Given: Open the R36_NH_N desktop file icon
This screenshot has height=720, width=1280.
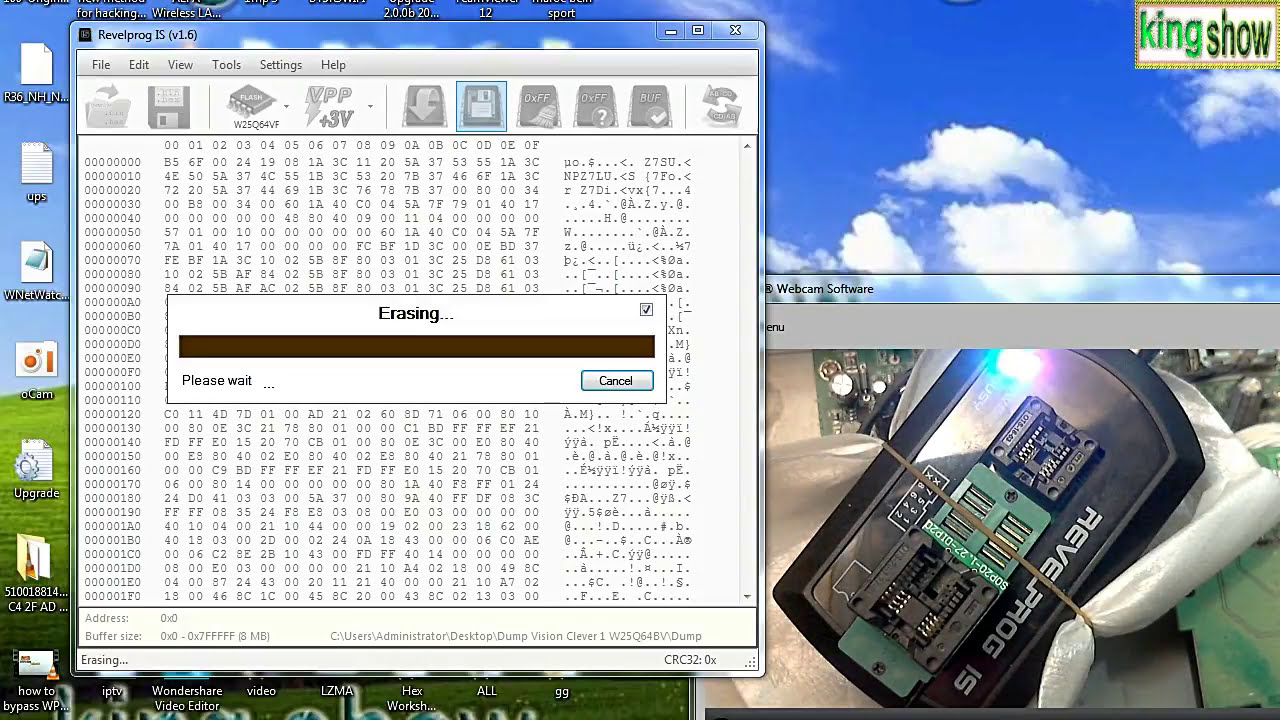Looking at the screenshot, I should [37, 73].
